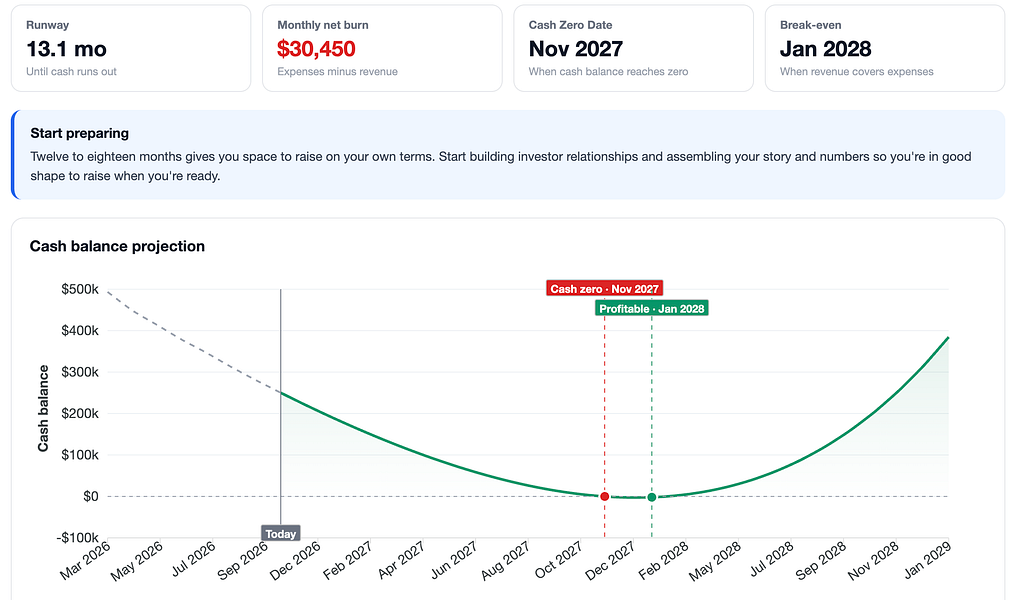This screenshot has width=1017, height=600.
Task: Click the "Until cash runs out" caption
Action: pyautogui.click(x=71, y=71)
